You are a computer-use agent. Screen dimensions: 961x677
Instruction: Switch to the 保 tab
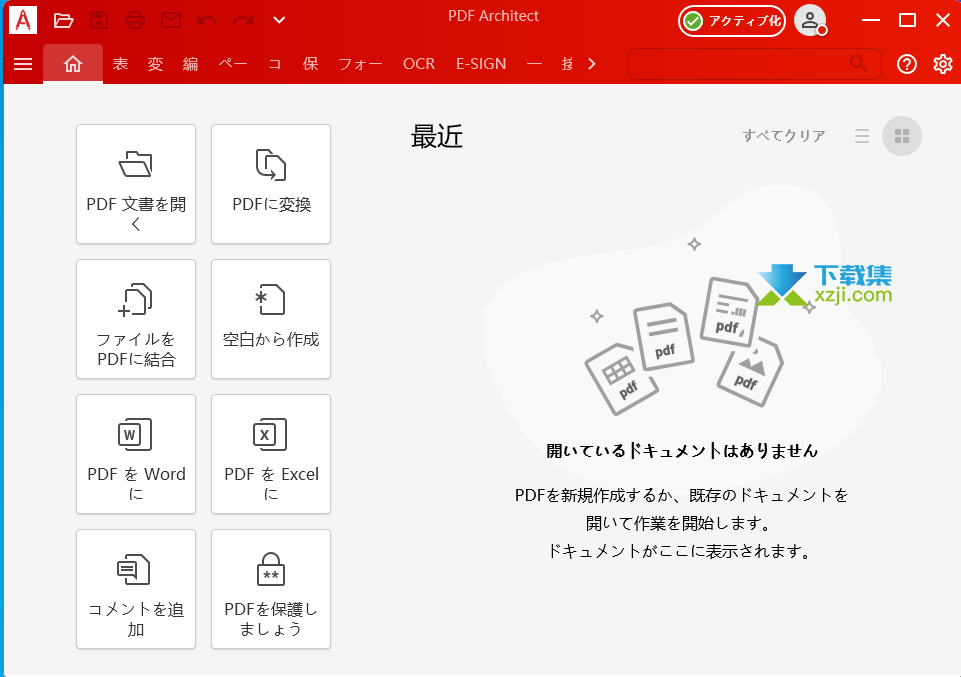pos(311,64)
